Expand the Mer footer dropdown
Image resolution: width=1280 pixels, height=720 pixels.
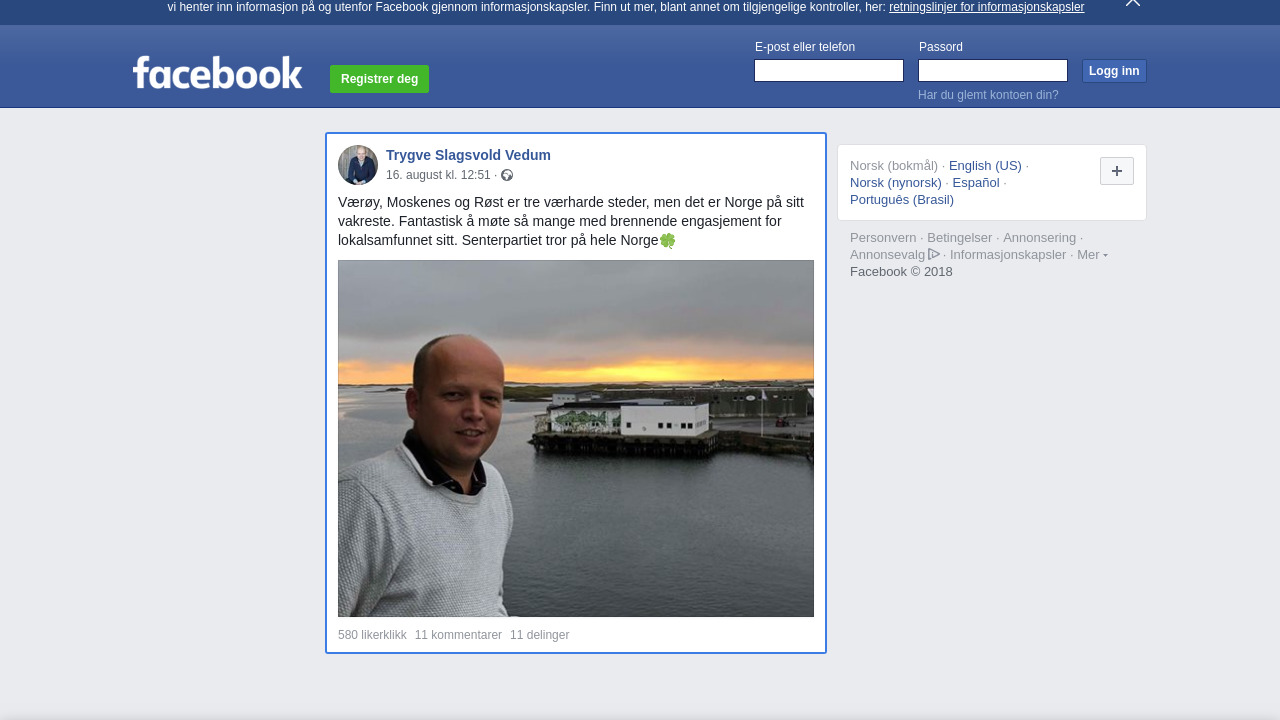[1092, 255]
